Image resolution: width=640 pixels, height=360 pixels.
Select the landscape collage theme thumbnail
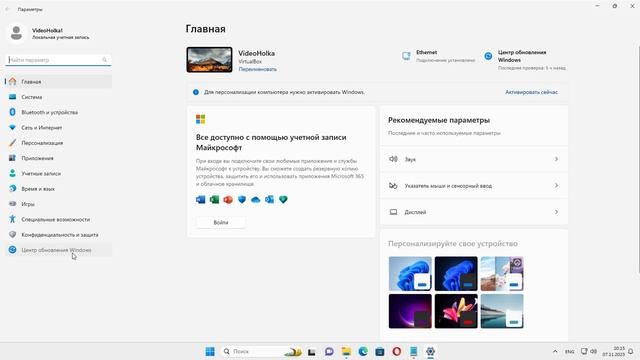click(502, 273)
